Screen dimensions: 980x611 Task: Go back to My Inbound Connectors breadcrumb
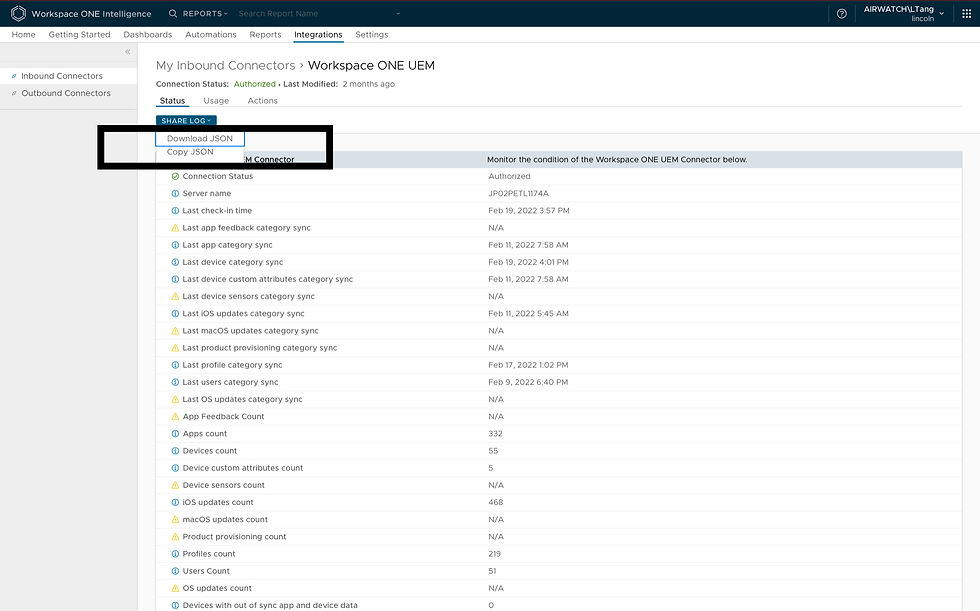pos(226,66)
